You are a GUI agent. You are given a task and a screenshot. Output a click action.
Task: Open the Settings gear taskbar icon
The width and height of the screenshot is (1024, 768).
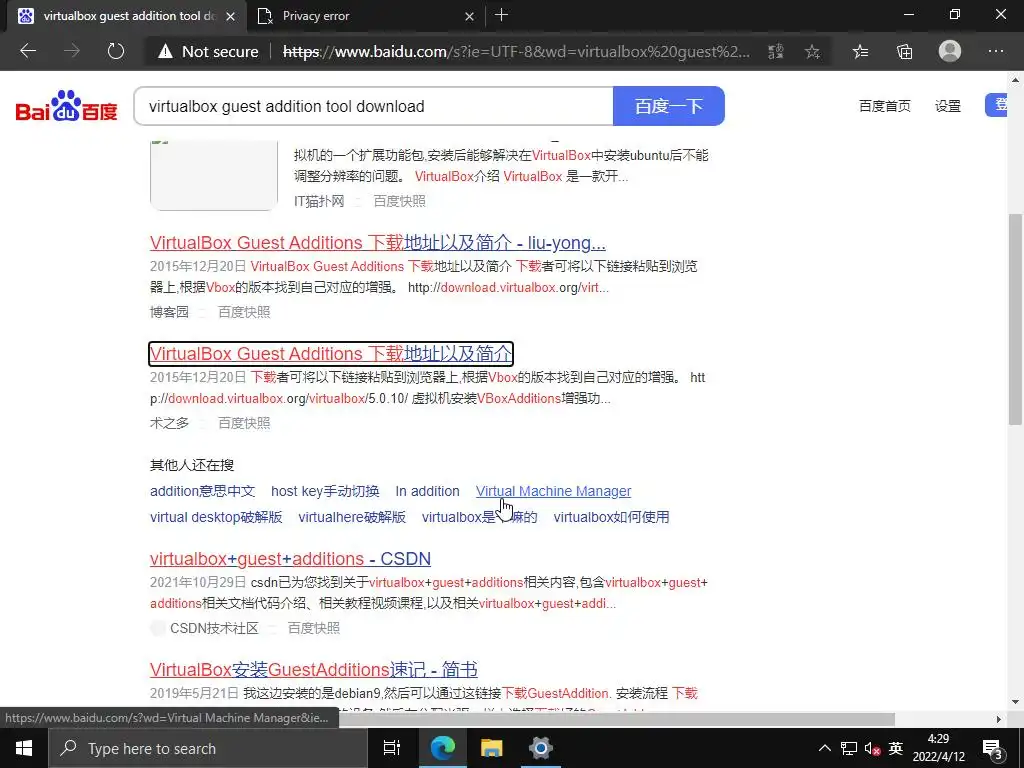click(x=541, y=748)
